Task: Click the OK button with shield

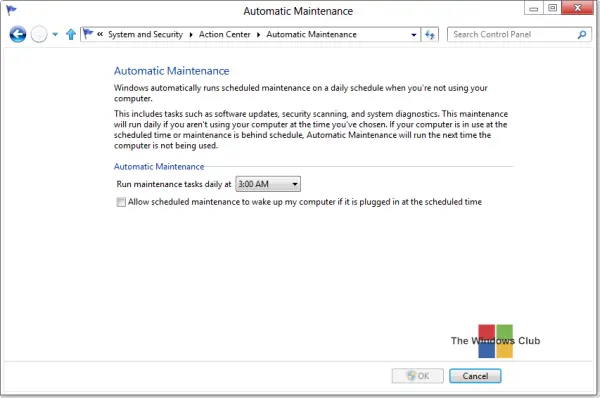Action: click(x=417, y=376)
